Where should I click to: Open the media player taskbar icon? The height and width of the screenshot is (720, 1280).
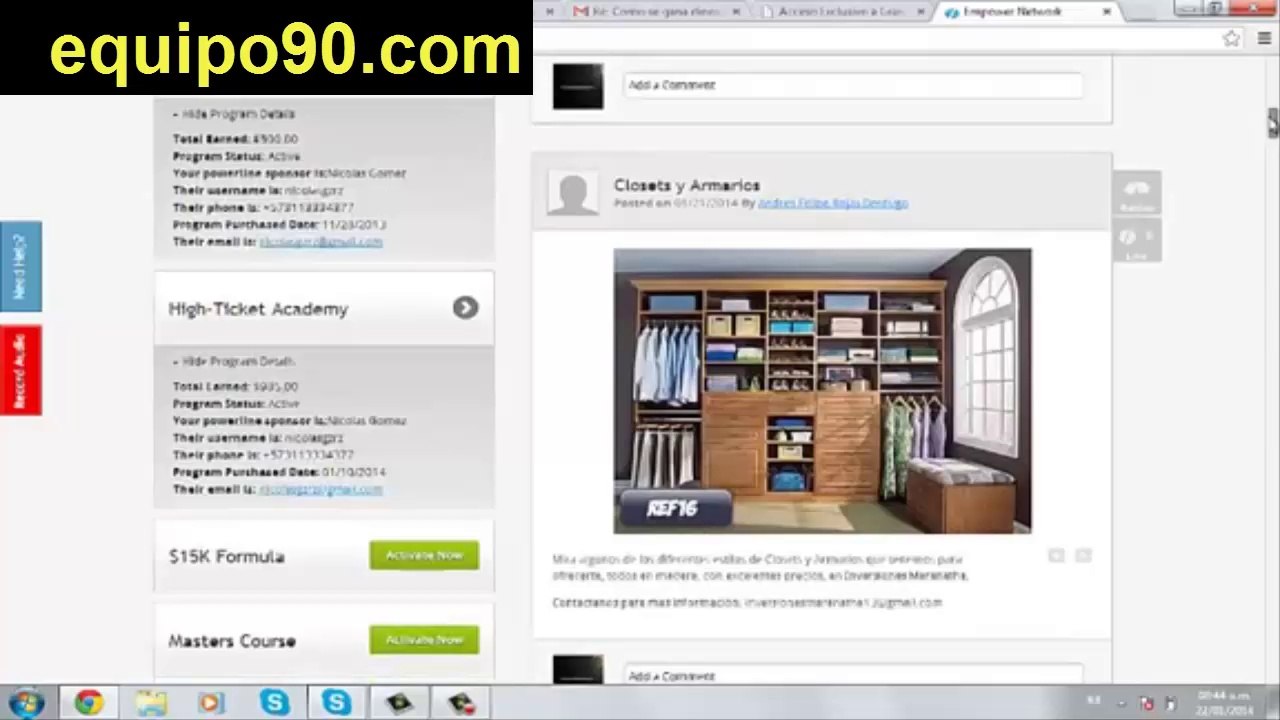coord(211,703)
